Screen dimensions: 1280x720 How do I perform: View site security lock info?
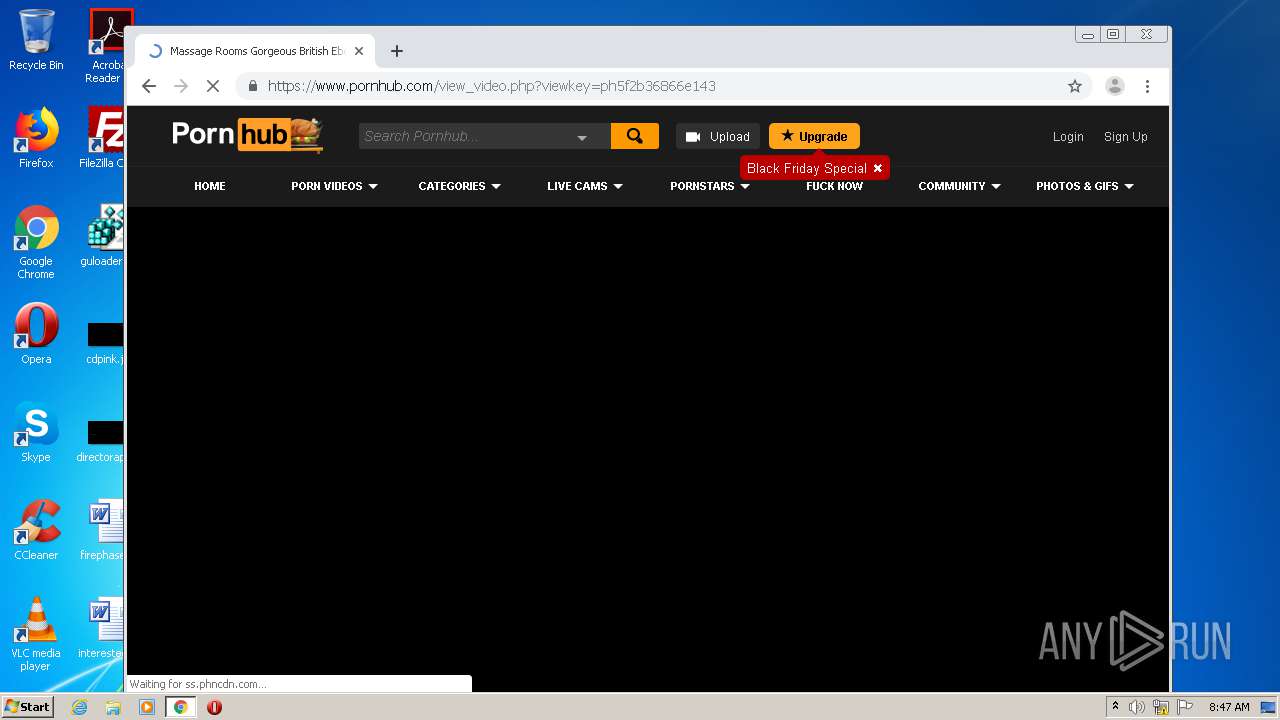tap(253, 86)
